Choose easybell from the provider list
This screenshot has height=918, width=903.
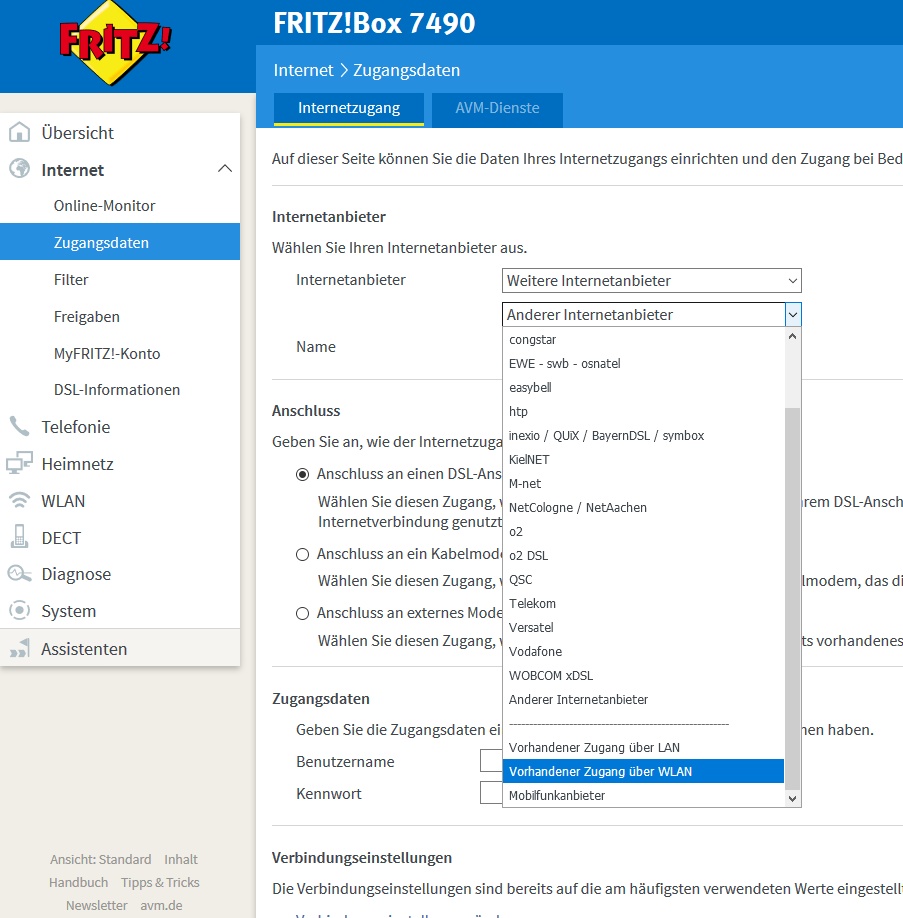pyautogui.click(x=643, y=388)
